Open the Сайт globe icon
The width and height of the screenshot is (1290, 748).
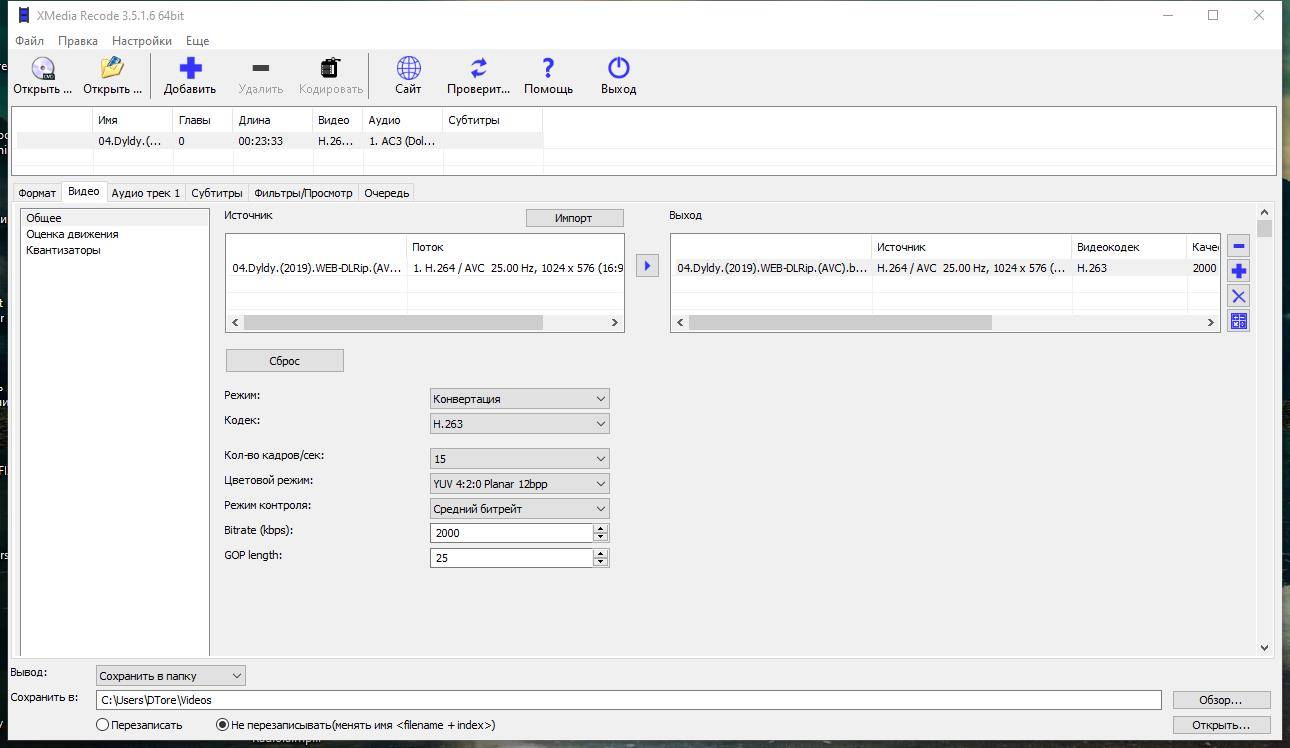point(408,68)
